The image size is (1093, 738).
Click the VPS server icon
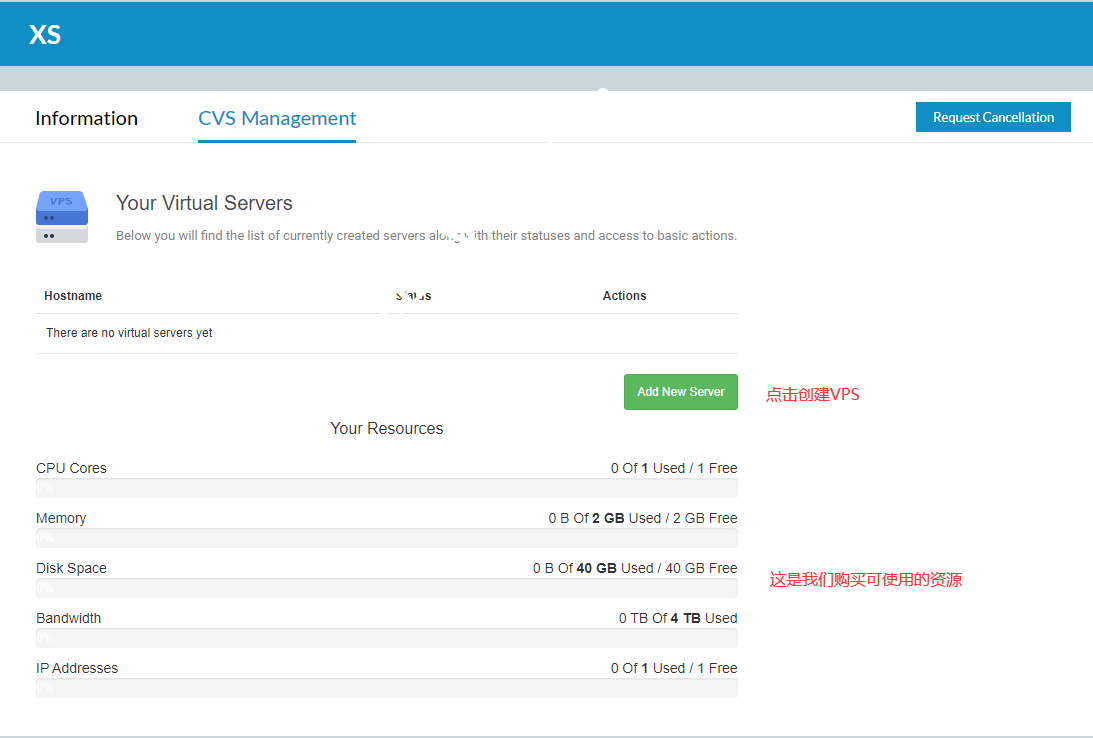point(62,217)
